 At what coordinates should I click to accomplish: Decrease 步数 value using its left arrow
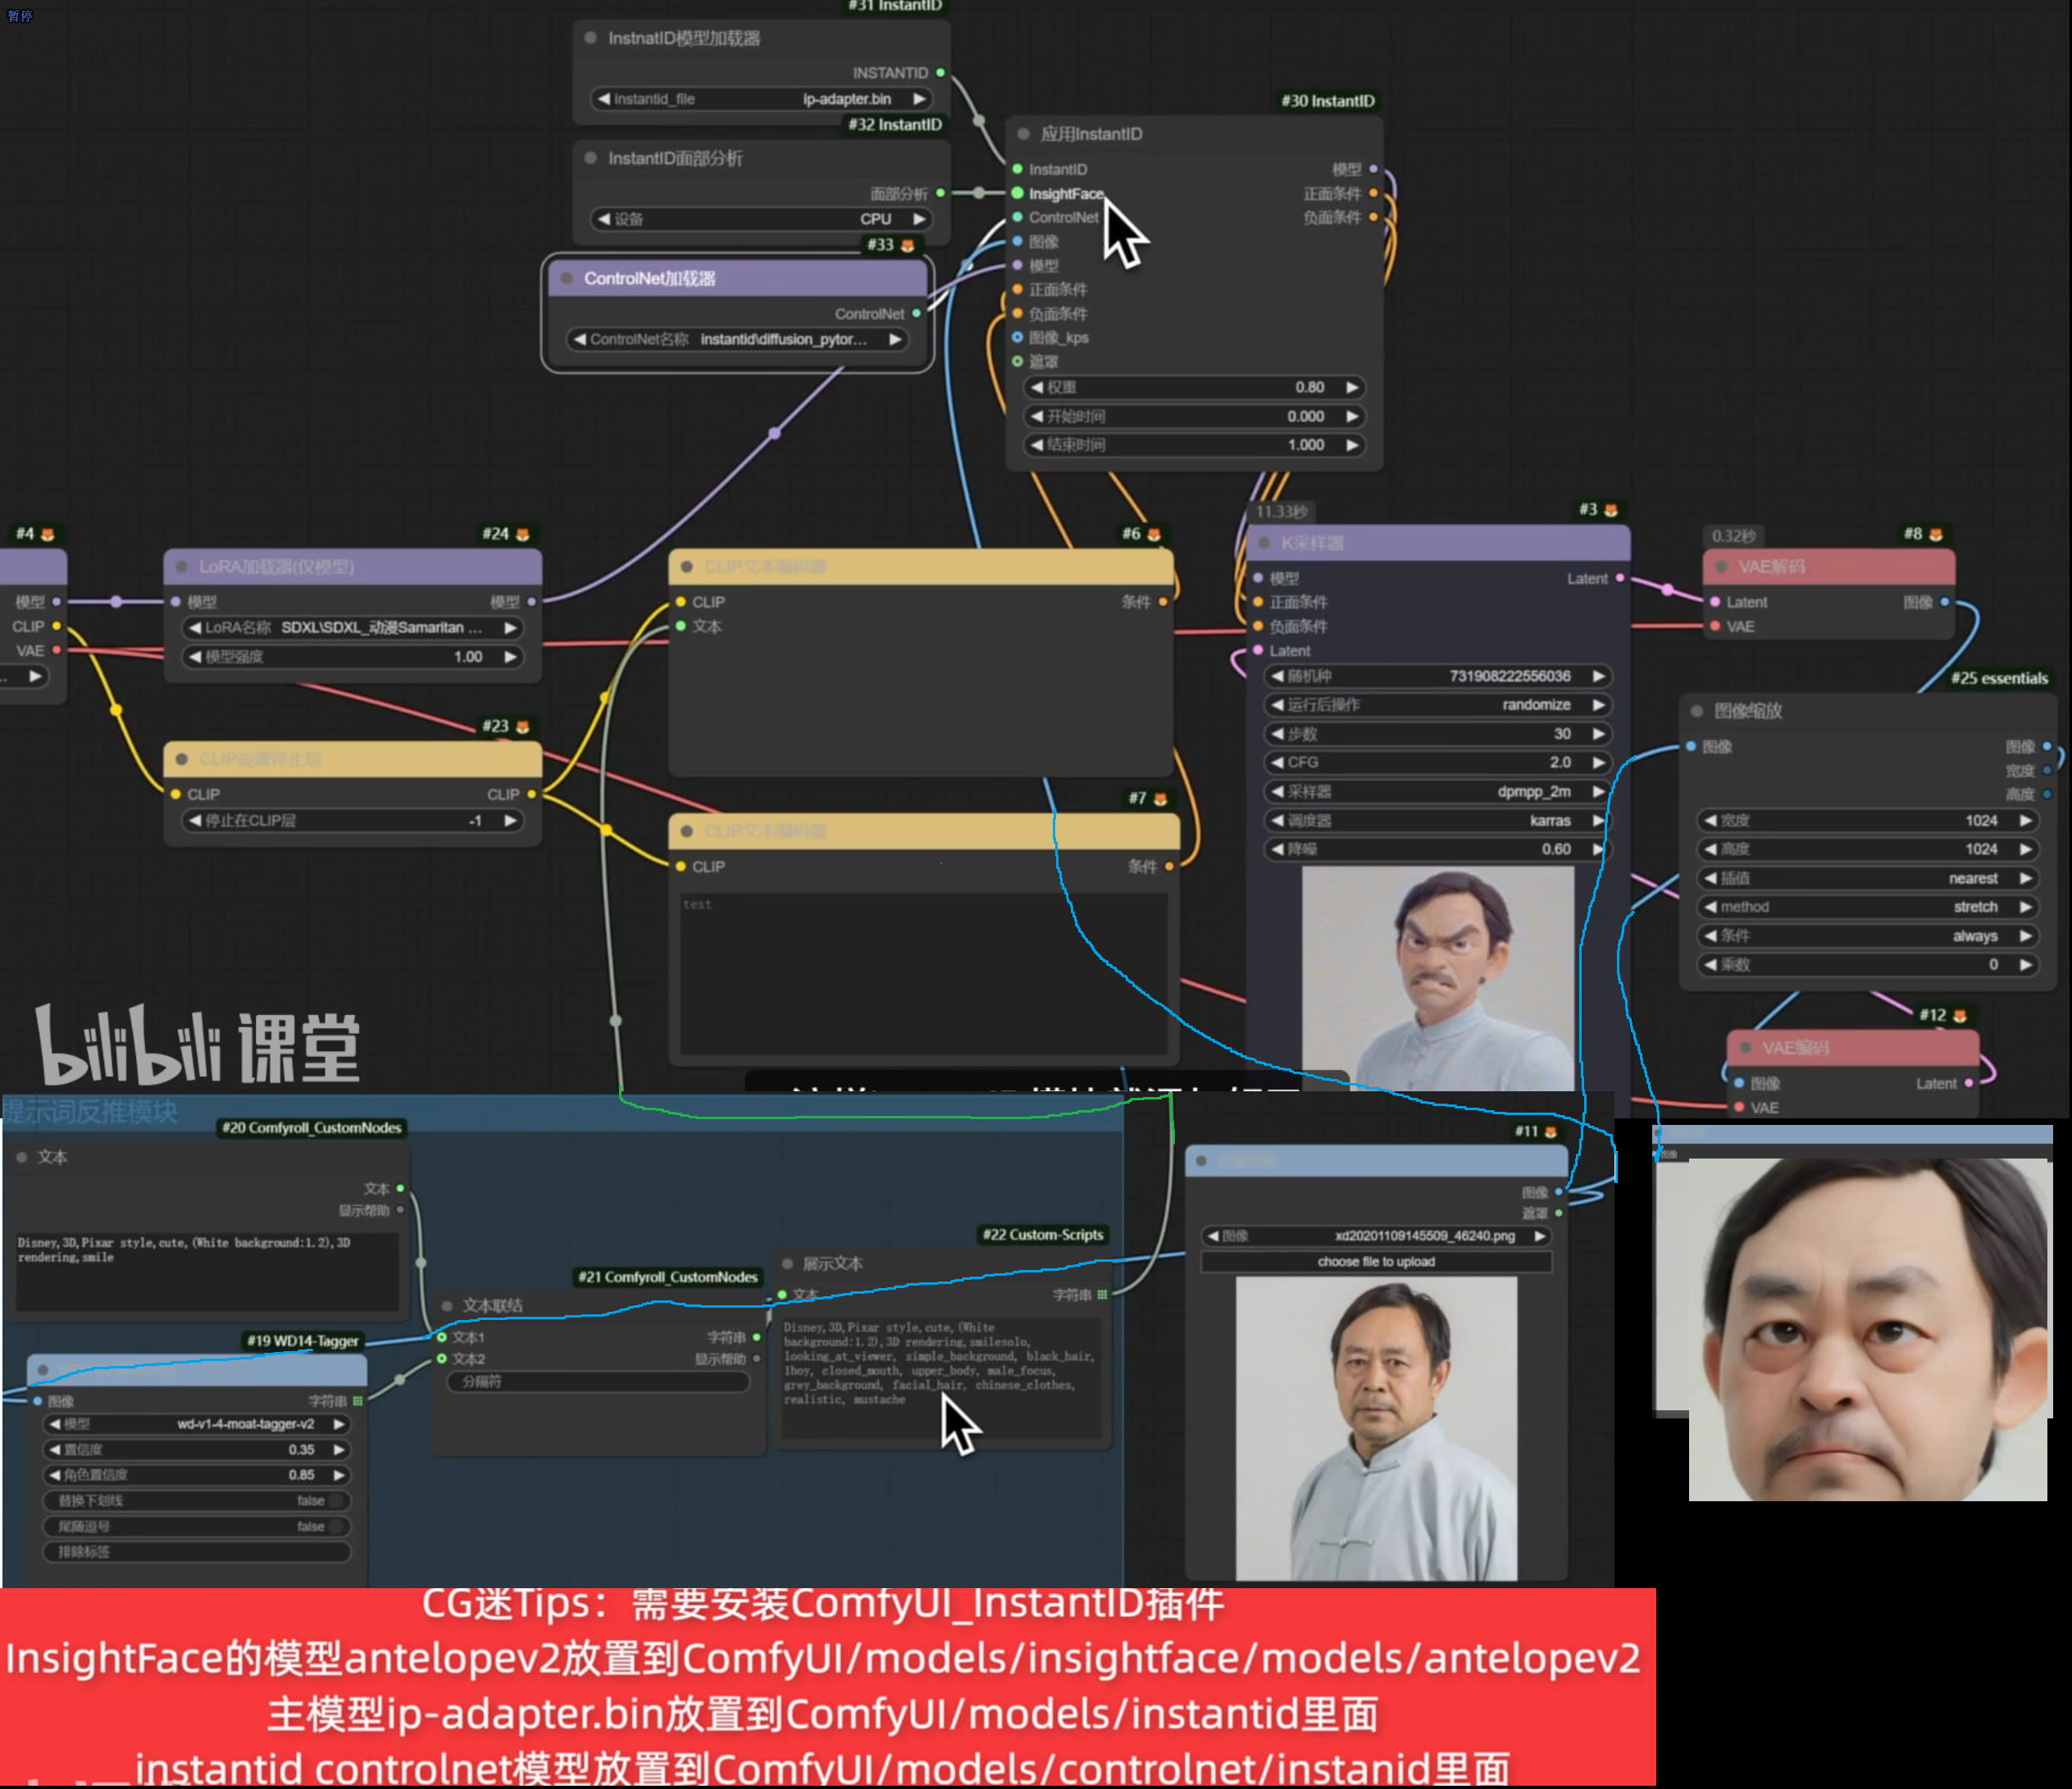pos(1277,734)
